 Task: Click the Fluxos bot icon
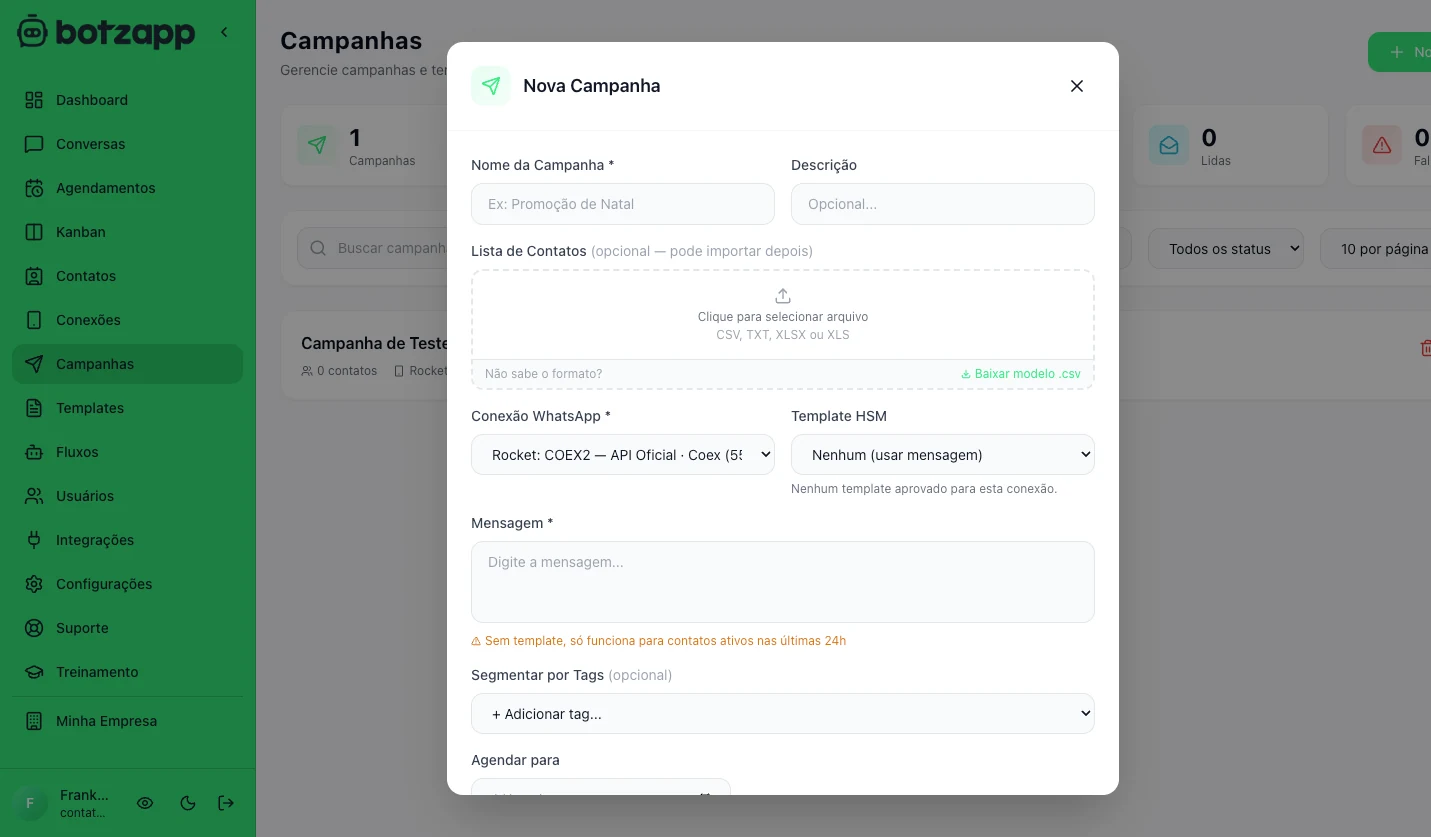click(34, 452)
